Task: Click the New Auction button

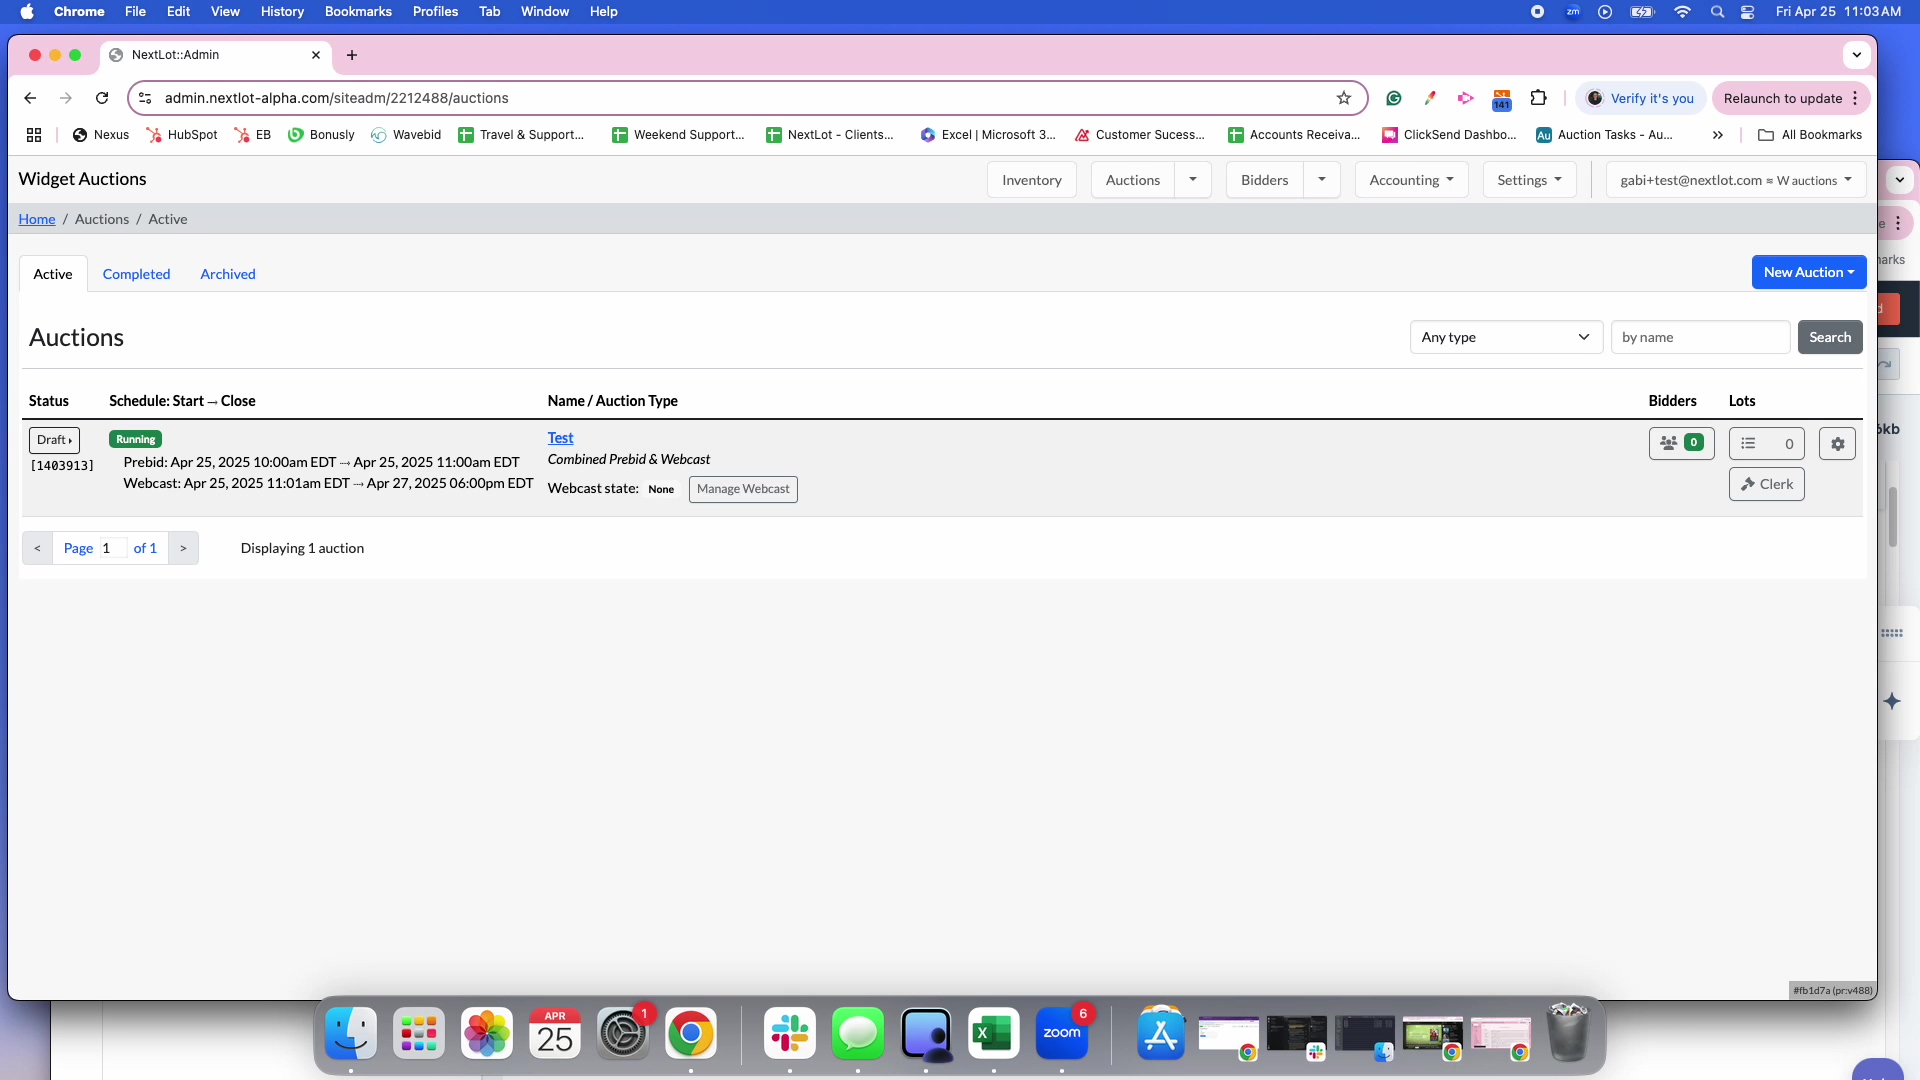Action: 1808,271
